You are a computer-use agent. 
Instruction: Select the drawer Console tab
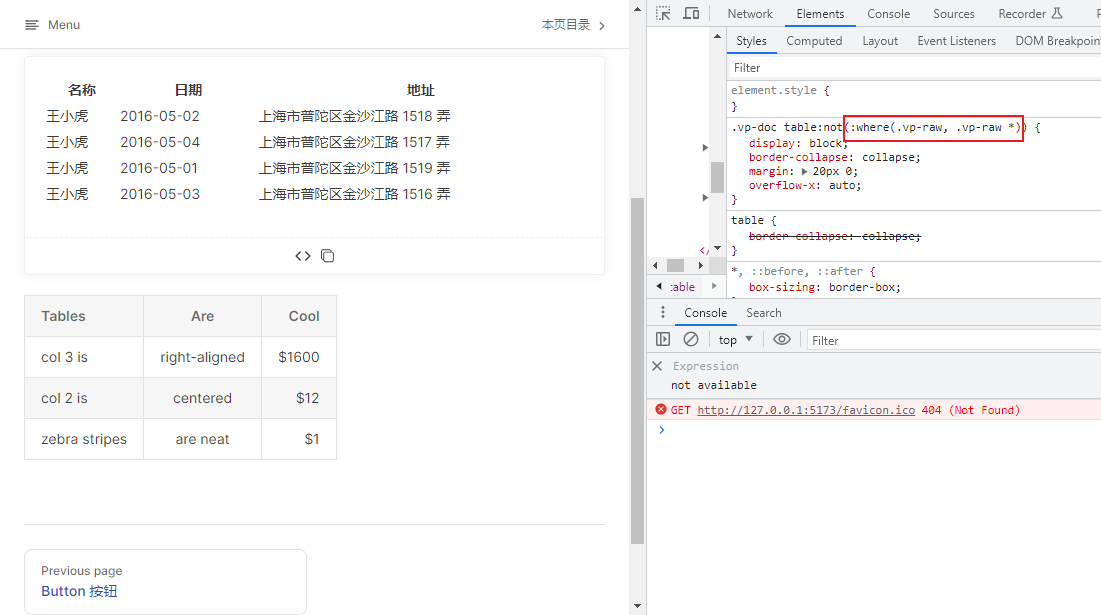(706, 312)
